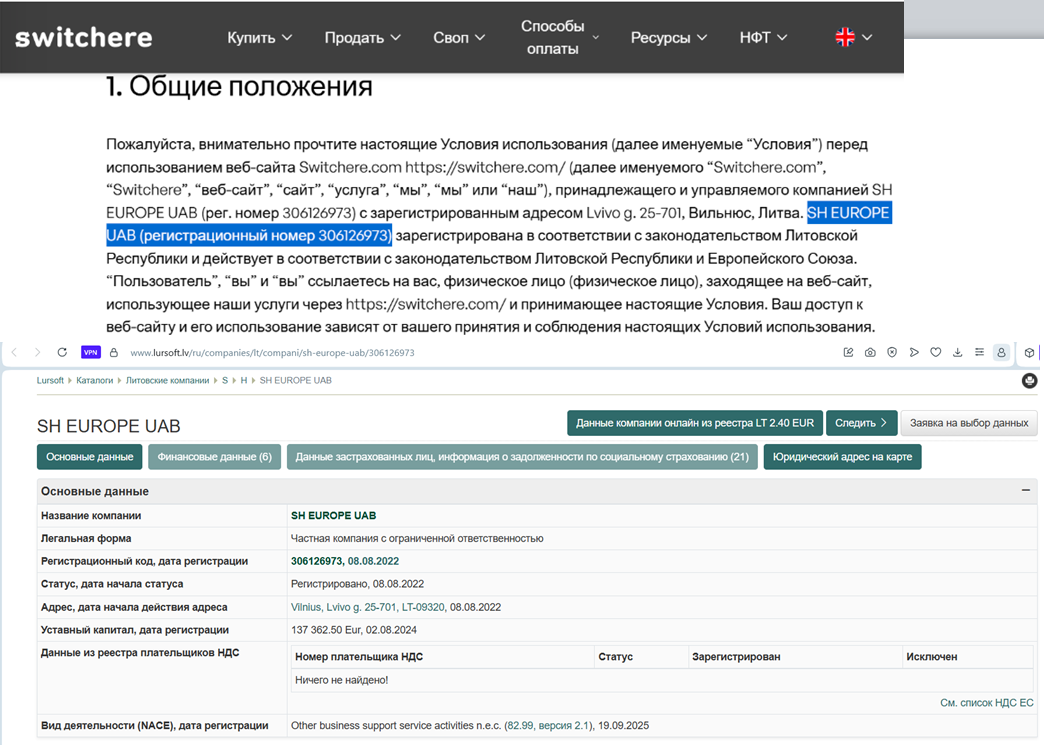Open the См. список НДС ЕС link
The image size is (1044, 745).
tap(987, 702)
